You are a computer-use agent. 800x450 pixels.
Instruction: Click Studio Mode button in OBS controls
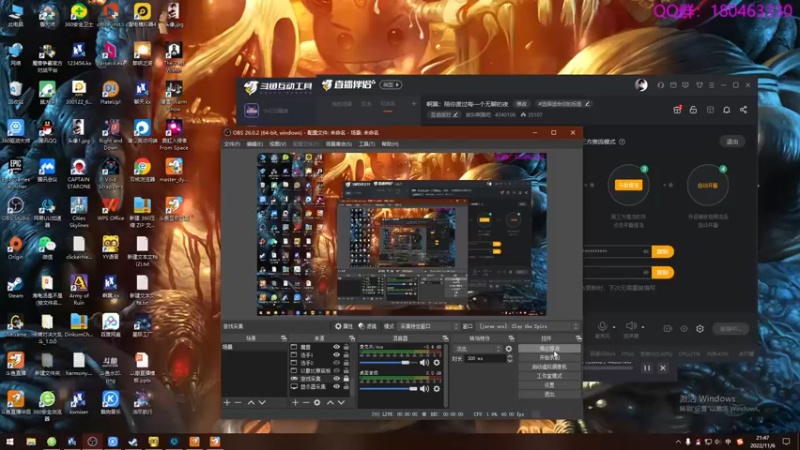(549, 376)
